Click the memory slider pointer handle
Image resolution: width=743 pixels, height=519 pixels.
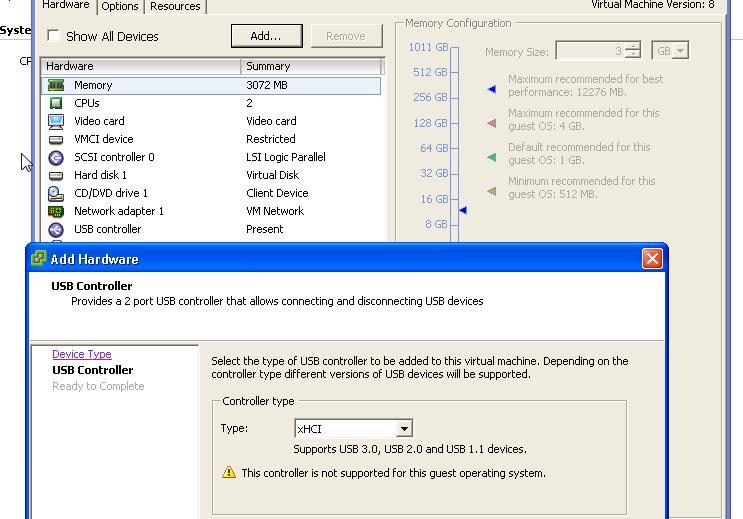tap(462, 210)
